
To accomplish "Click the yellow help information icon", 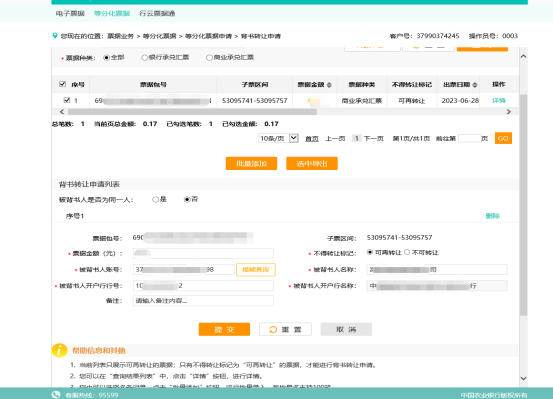I will click(x=59, y=350).
